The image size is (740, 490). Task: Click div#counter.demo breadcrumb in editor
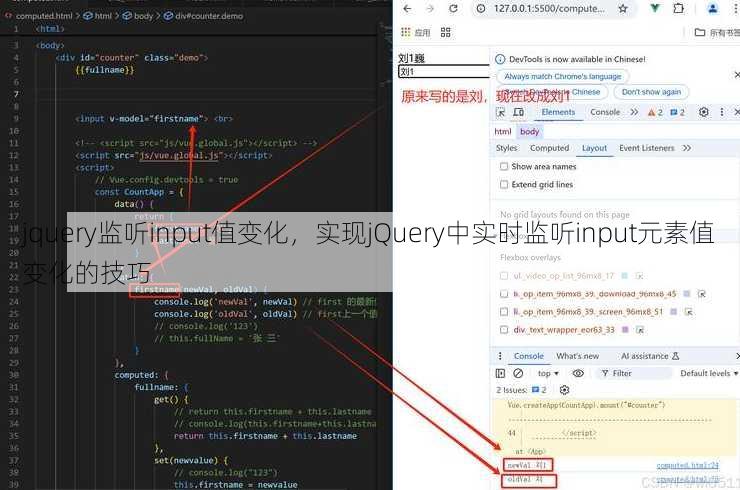(x=203, y=16)
